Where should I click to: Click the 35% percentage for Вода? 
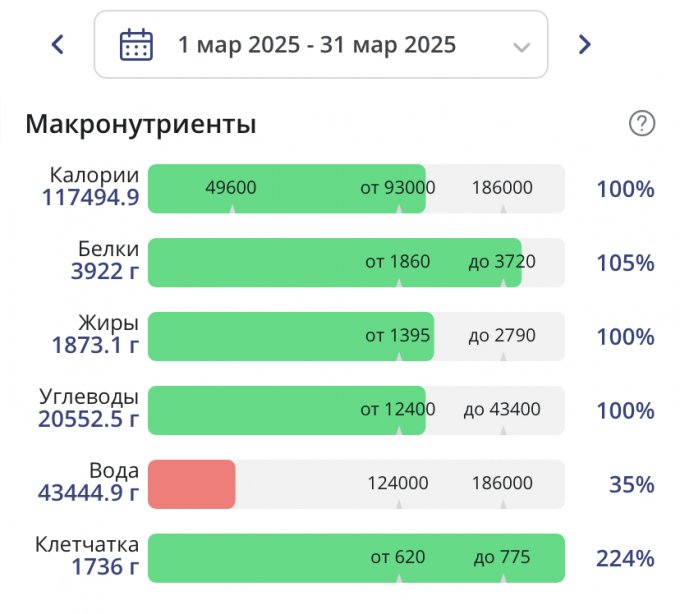click(631, 485)
